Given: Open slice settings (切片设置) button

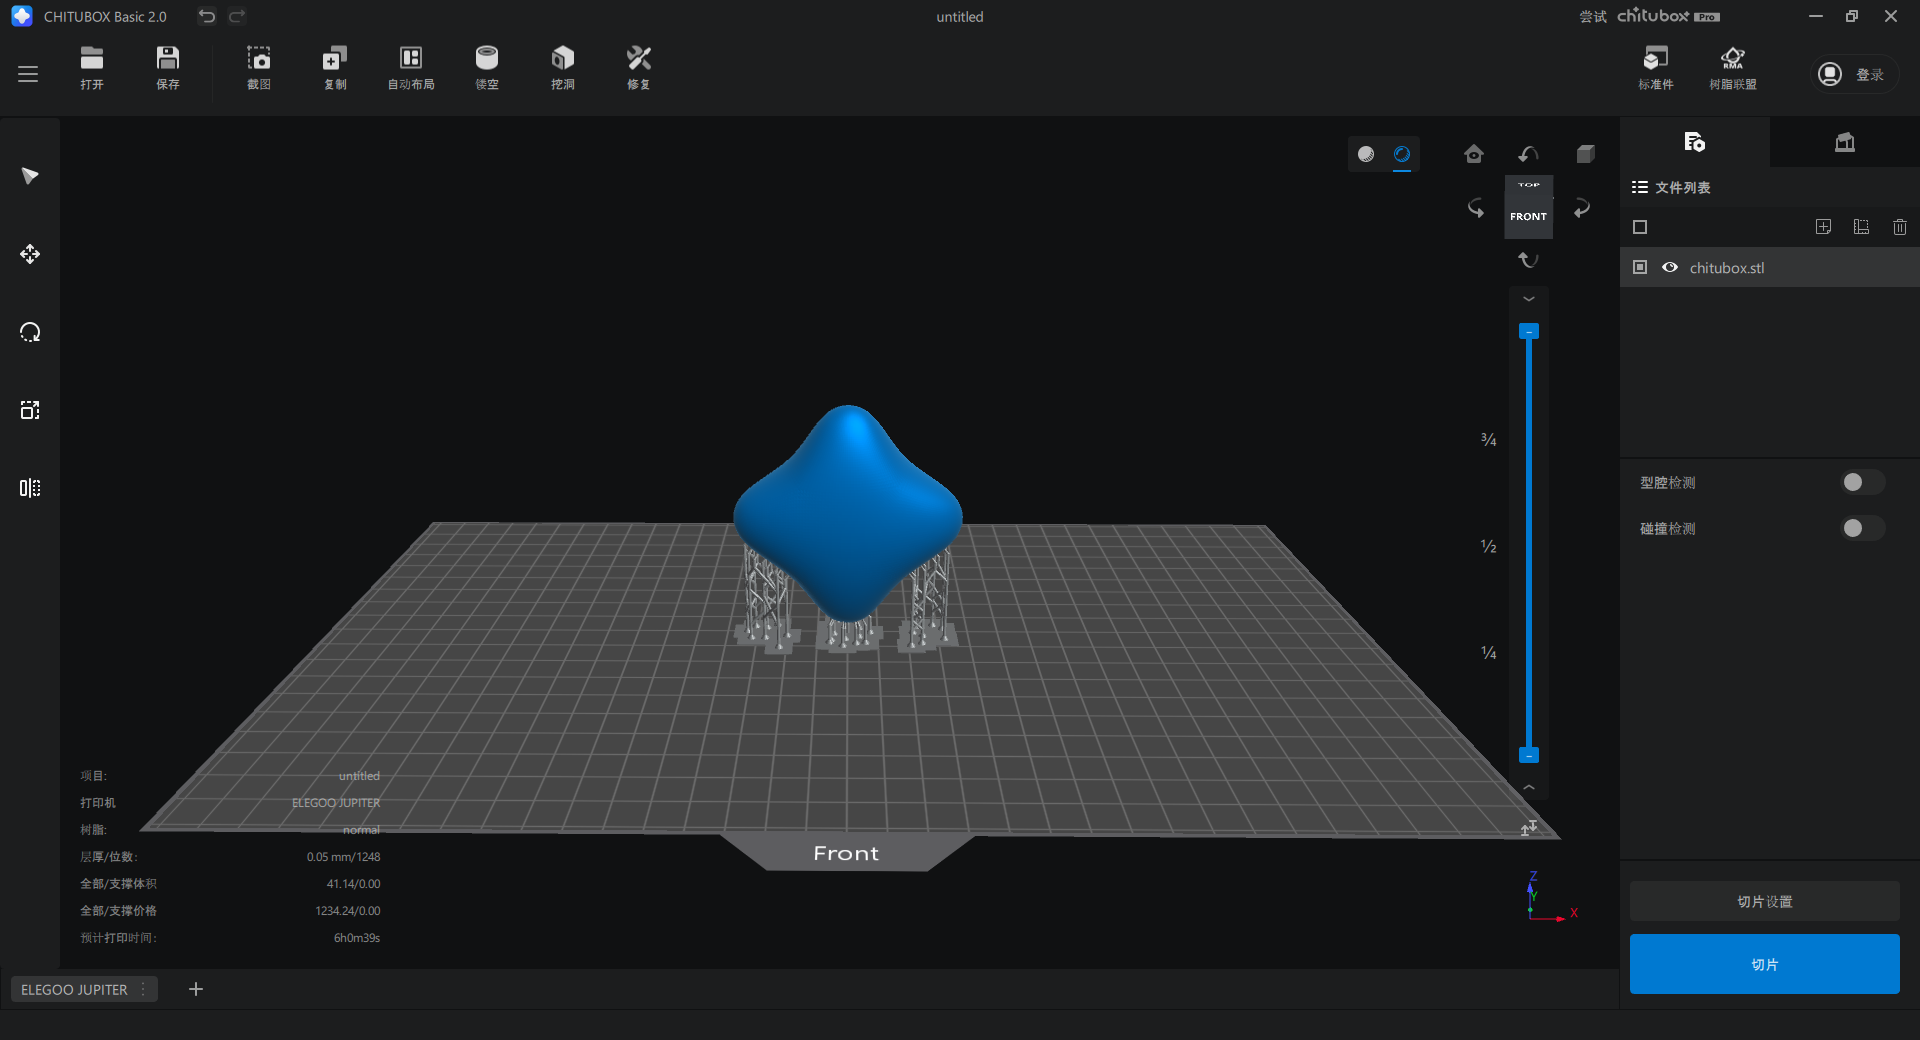Looking at the screenshot, I should (1765, 901).
